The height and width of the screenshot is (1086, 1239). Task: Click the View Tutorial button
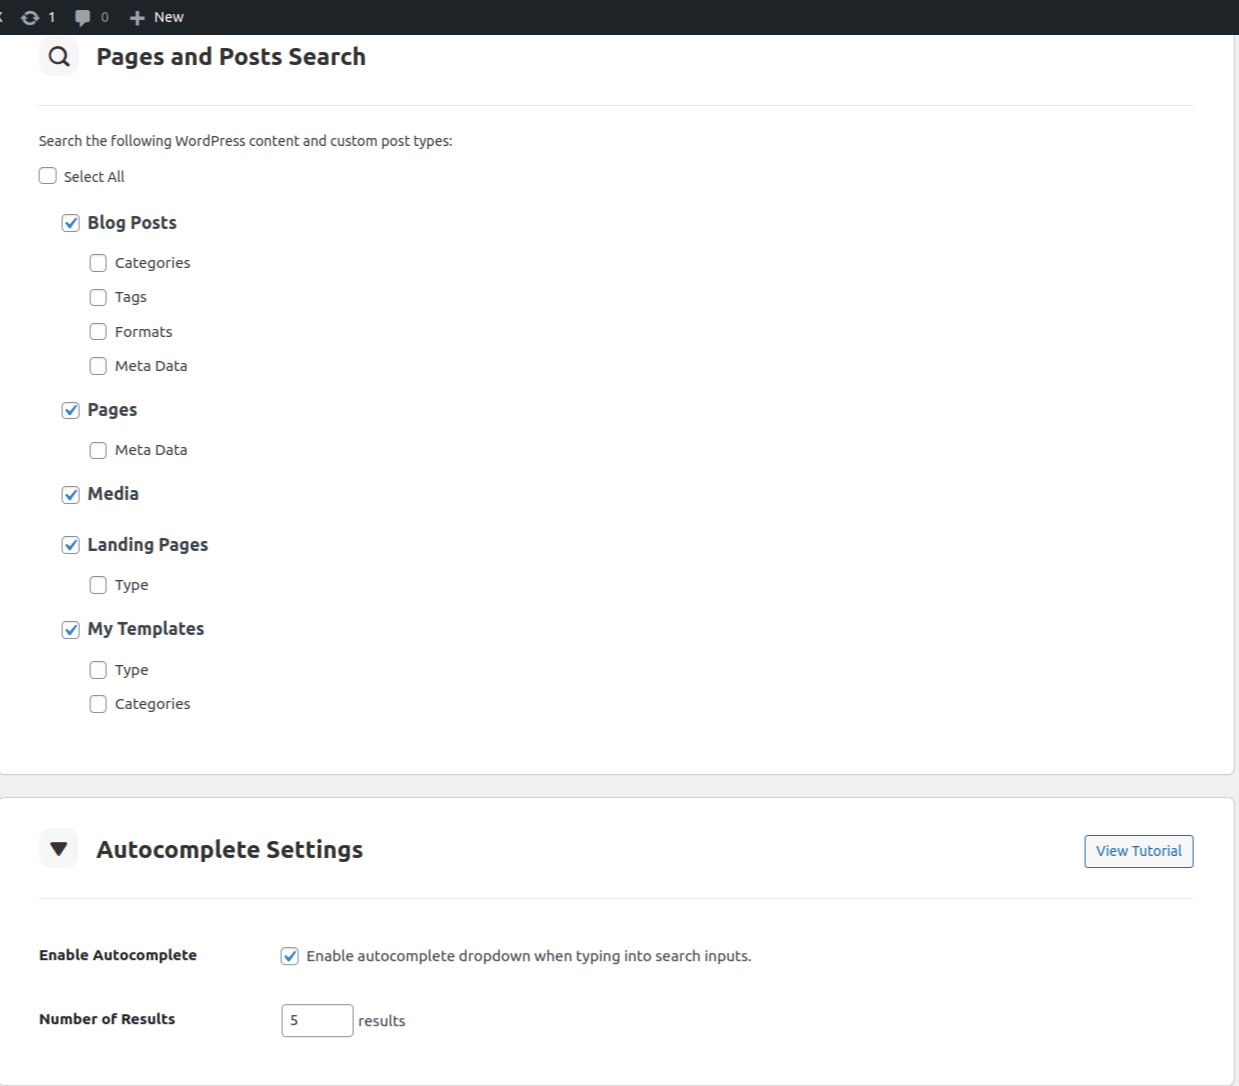click(x=1138, y=851)
